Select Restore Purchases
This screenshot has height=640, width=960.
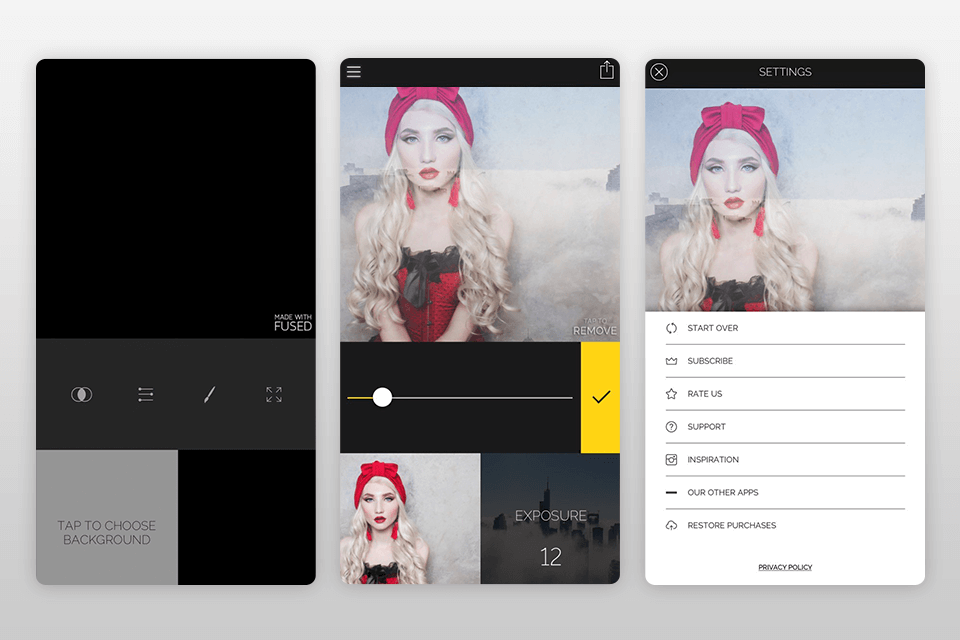pyautogui.click(x=730, y=525)
